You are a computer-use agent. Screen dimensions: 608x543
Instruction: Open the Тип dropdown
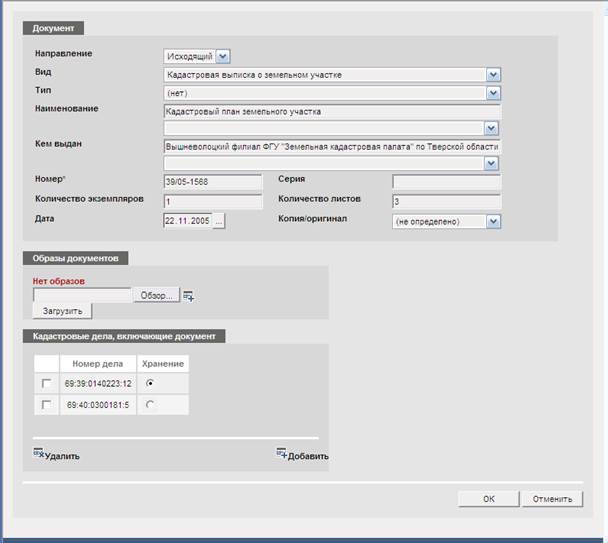tap(492, 92)
